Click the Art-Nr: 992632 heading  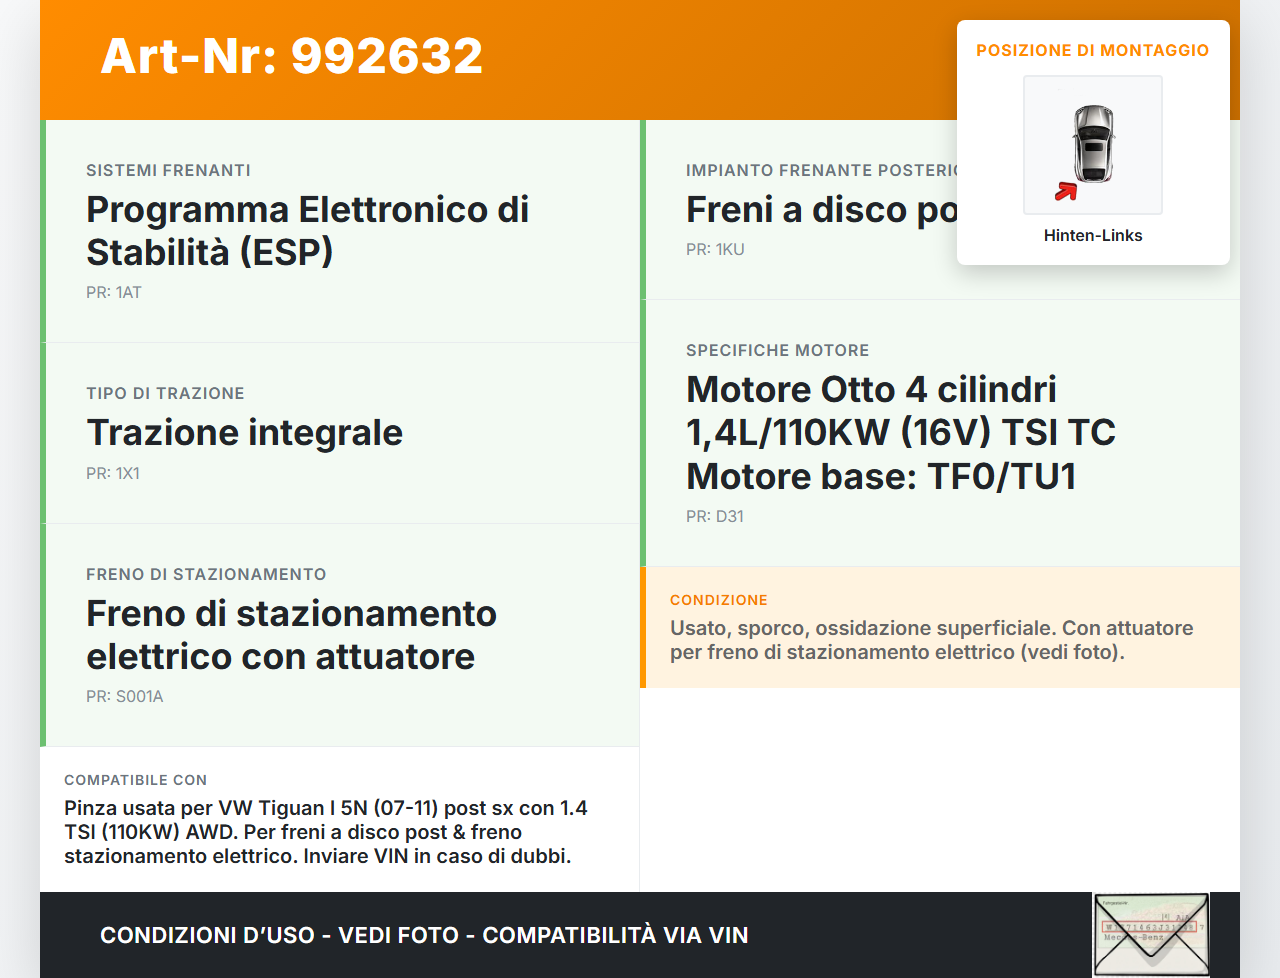[x=292, y=56]
